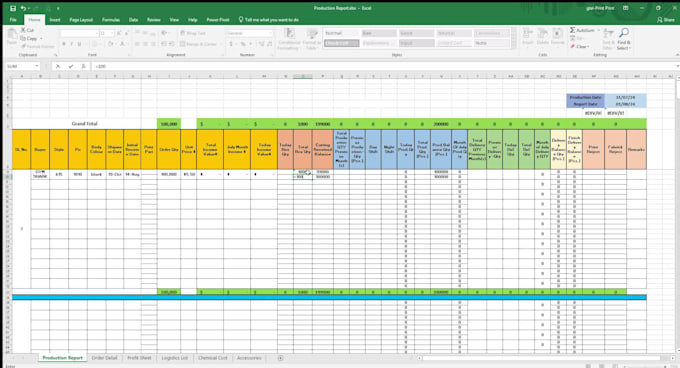The height and width of the screenshot is (368, 680).
Task: Click the Format cells button
Action: tap(557, 37)
